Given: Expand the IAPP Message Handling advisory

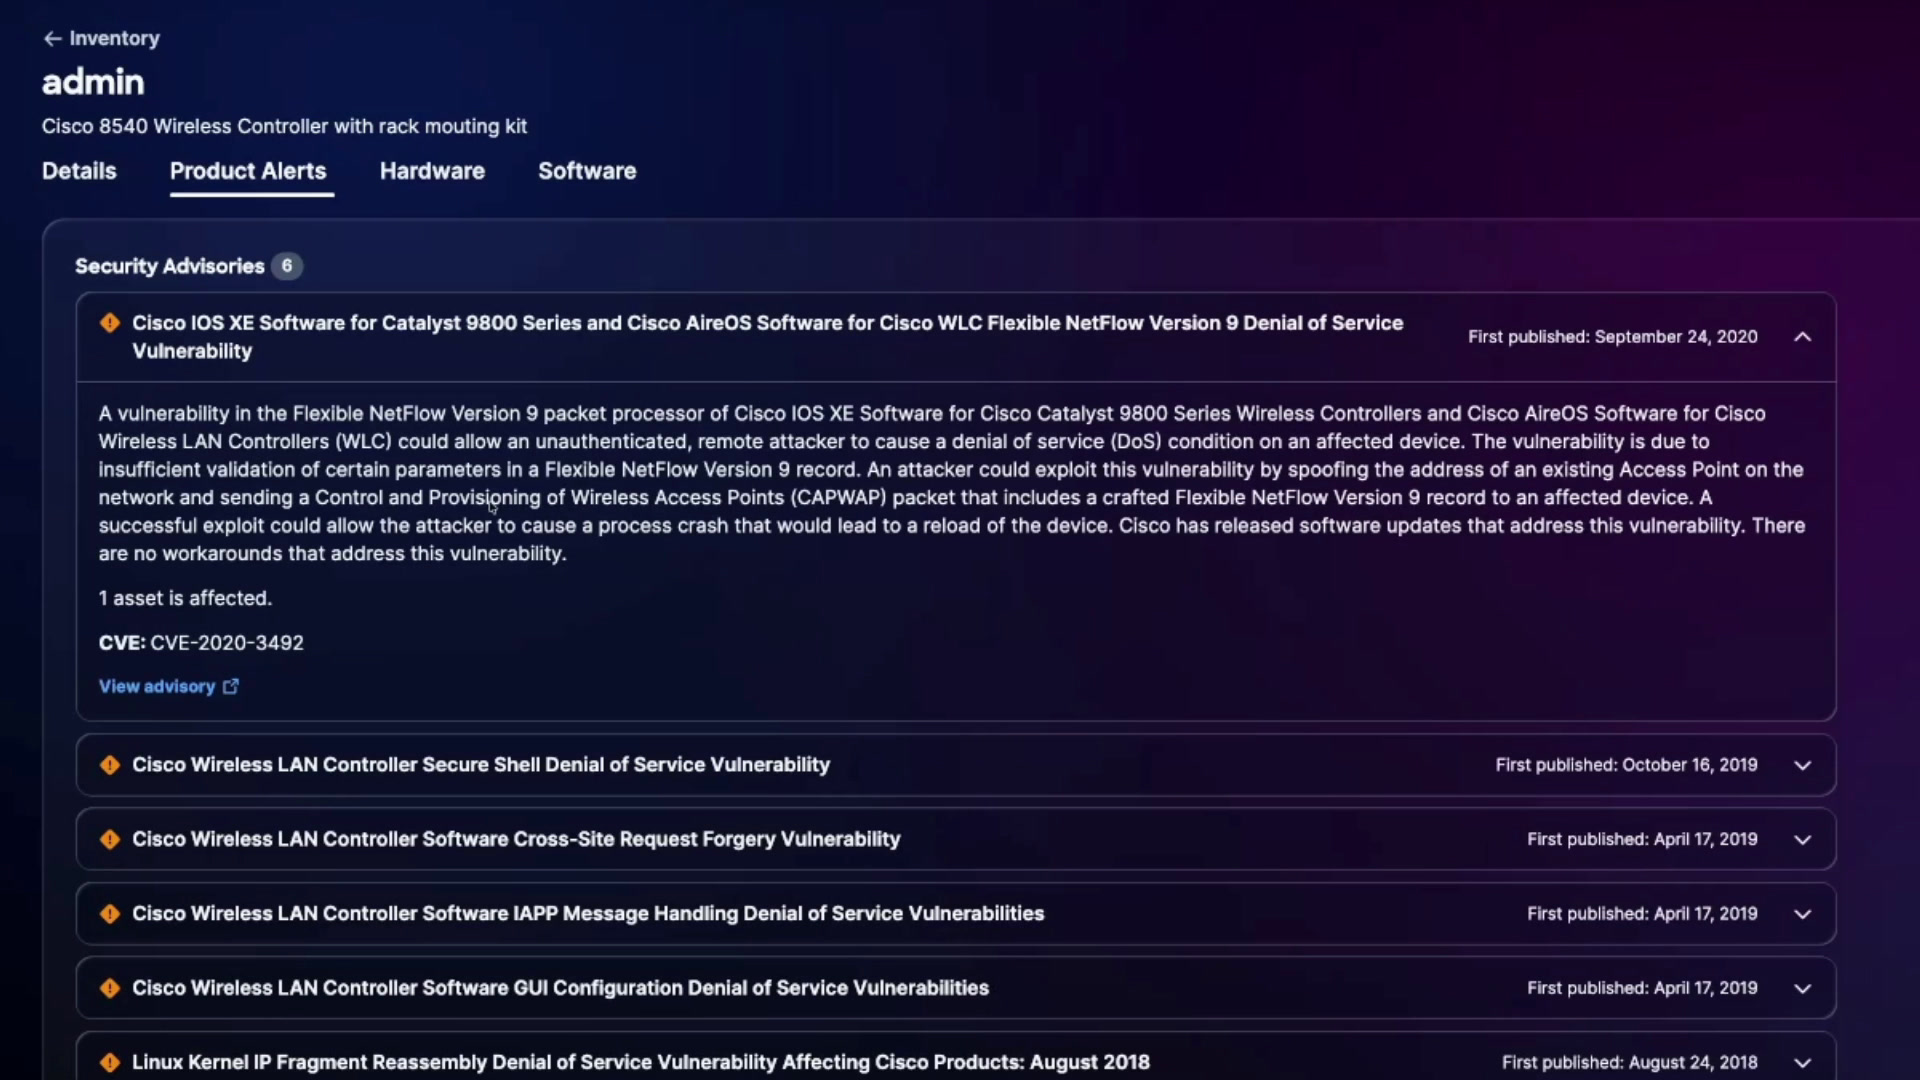Looking at the screenshot, I should (x=1802, y=914).
